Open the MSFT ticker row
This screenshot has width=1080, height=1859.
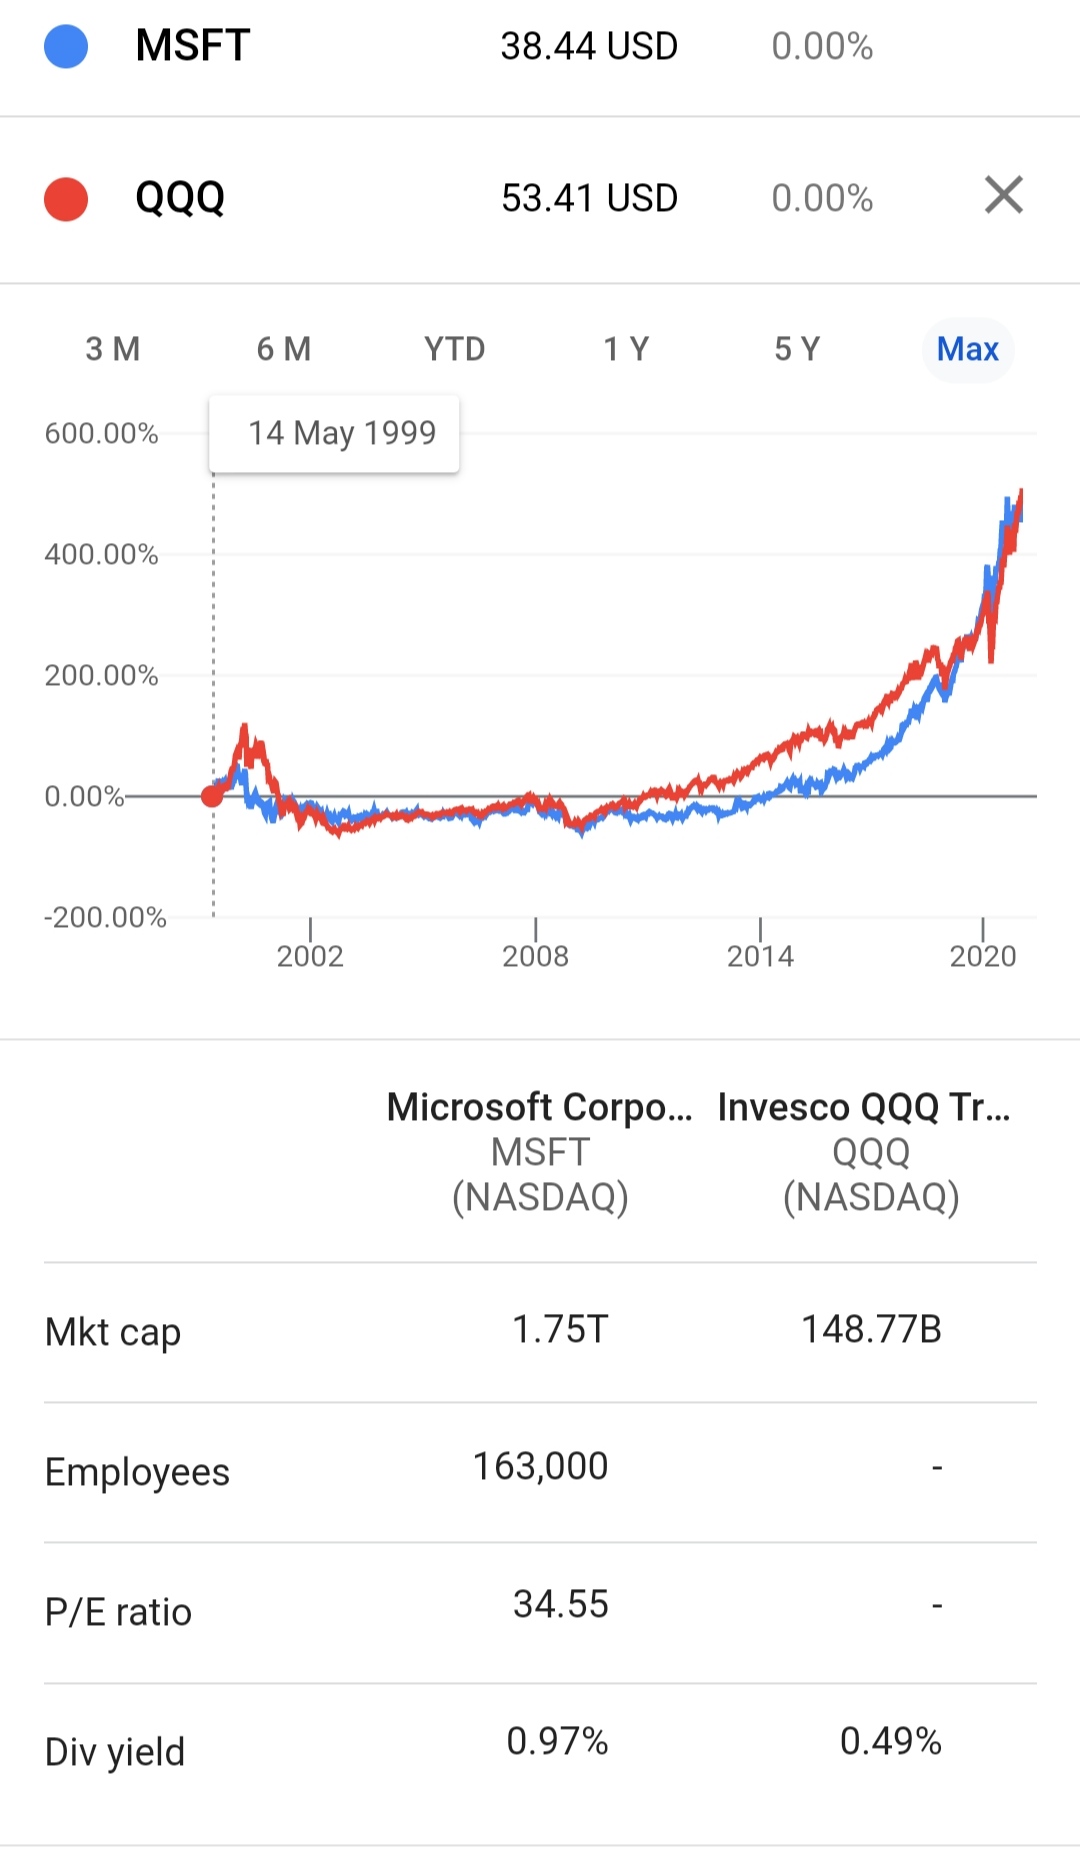click(540, 48)
